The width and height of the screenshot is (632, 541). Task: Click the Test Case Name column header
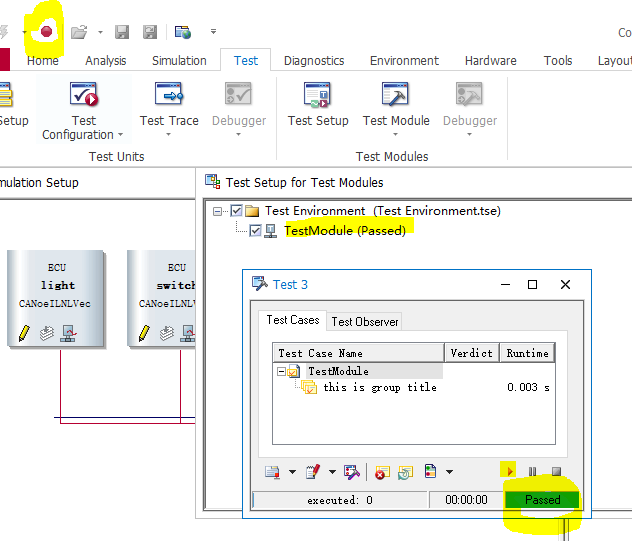pyautogui.click(x=358, y=353)
